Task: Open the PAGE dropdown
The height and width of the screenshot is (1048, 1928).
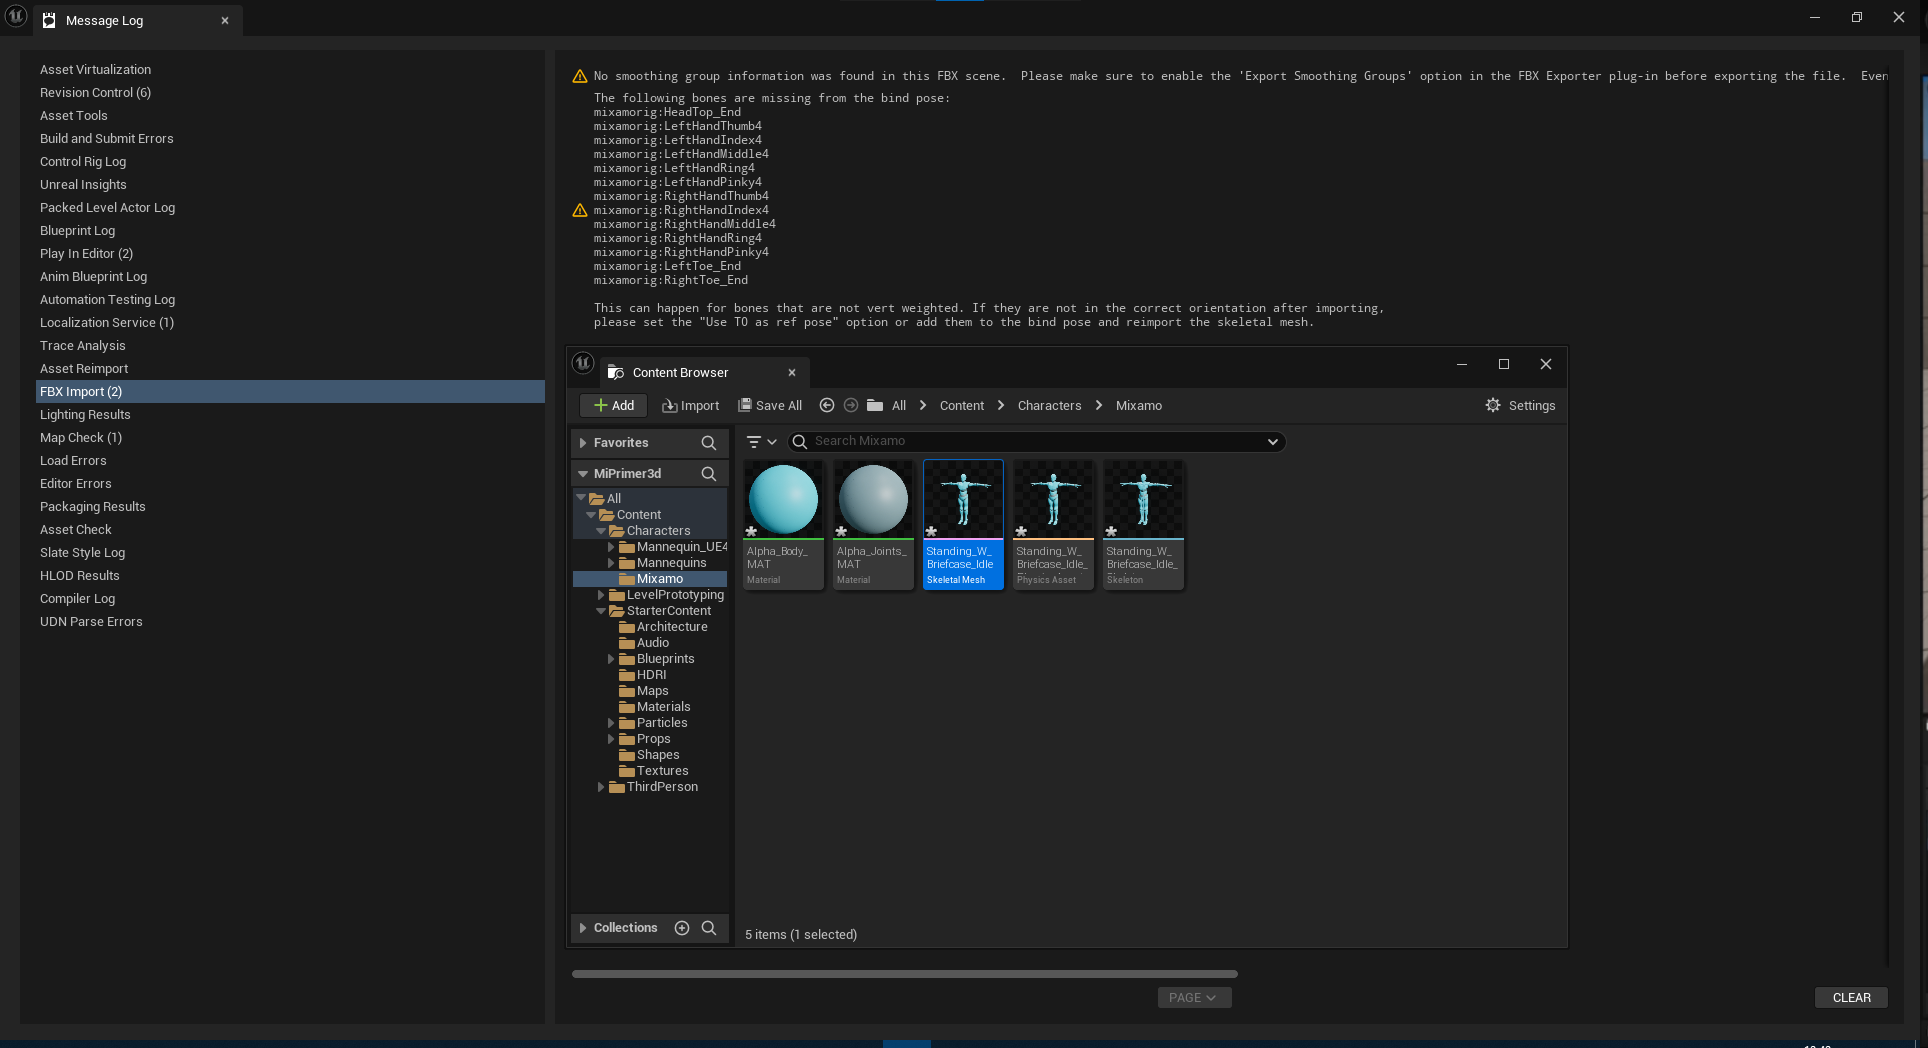Action: pyautogui.click(x=1194, y=998)
